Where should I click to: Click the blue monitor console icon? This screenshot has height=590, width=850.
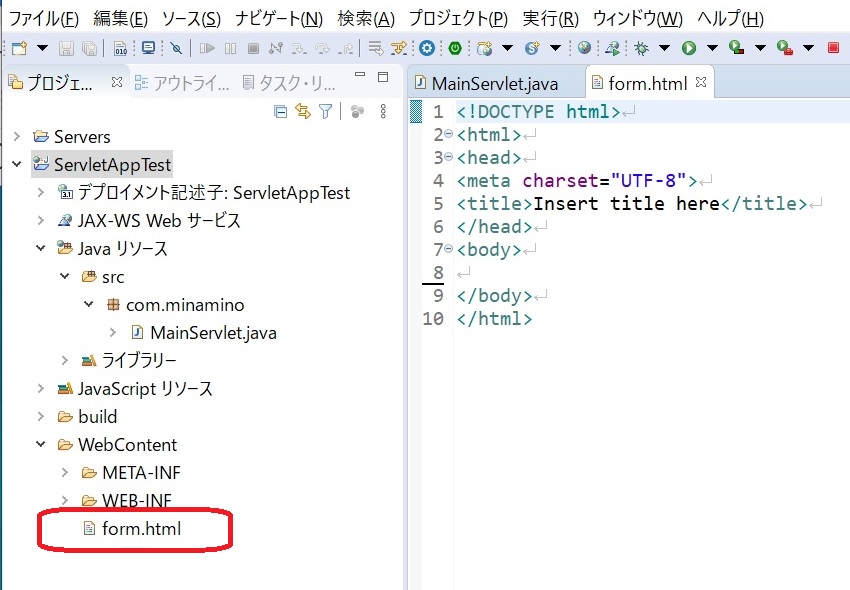148,48
